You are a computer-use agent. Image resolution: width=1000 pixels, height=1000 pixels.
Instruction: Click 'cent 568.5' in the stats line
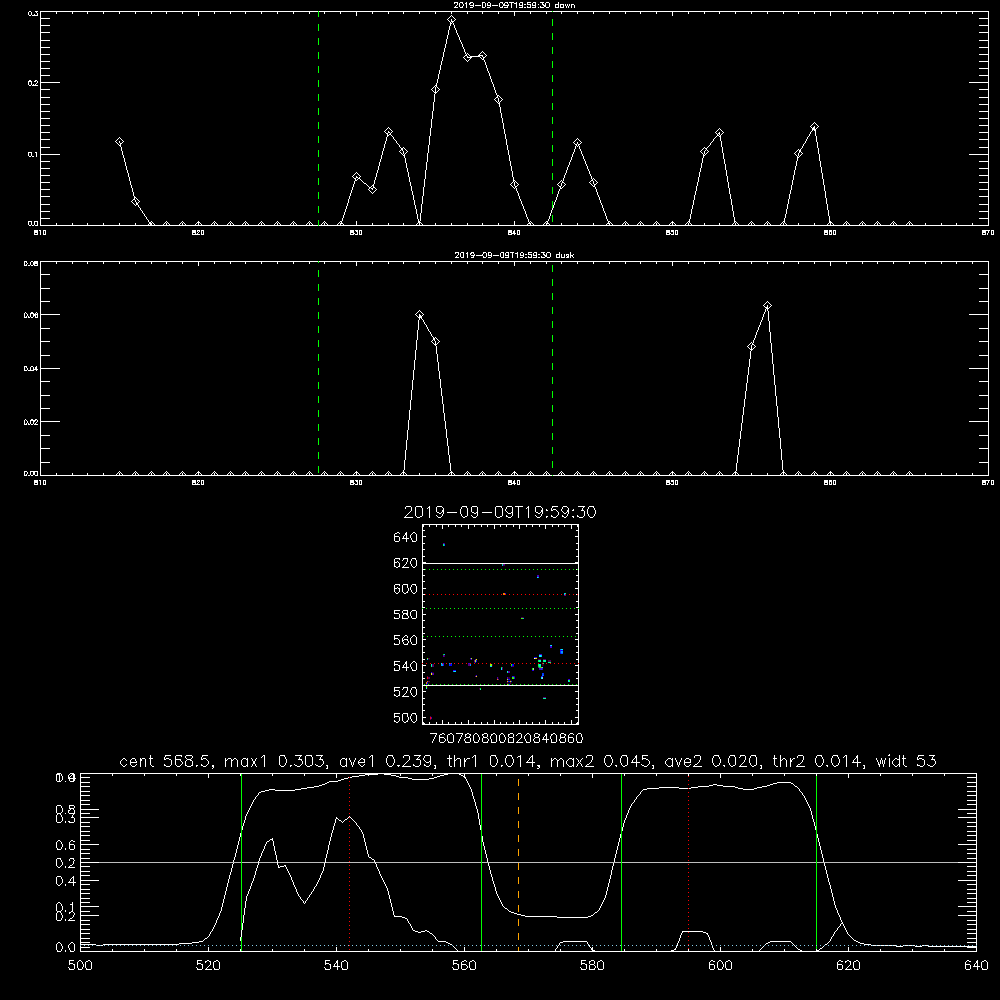tap(168, 761)
